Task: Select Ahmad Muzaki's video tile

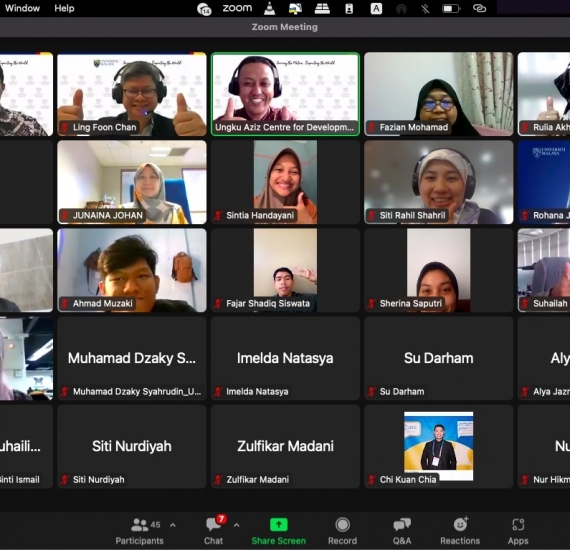Action: tap(132, 270)
